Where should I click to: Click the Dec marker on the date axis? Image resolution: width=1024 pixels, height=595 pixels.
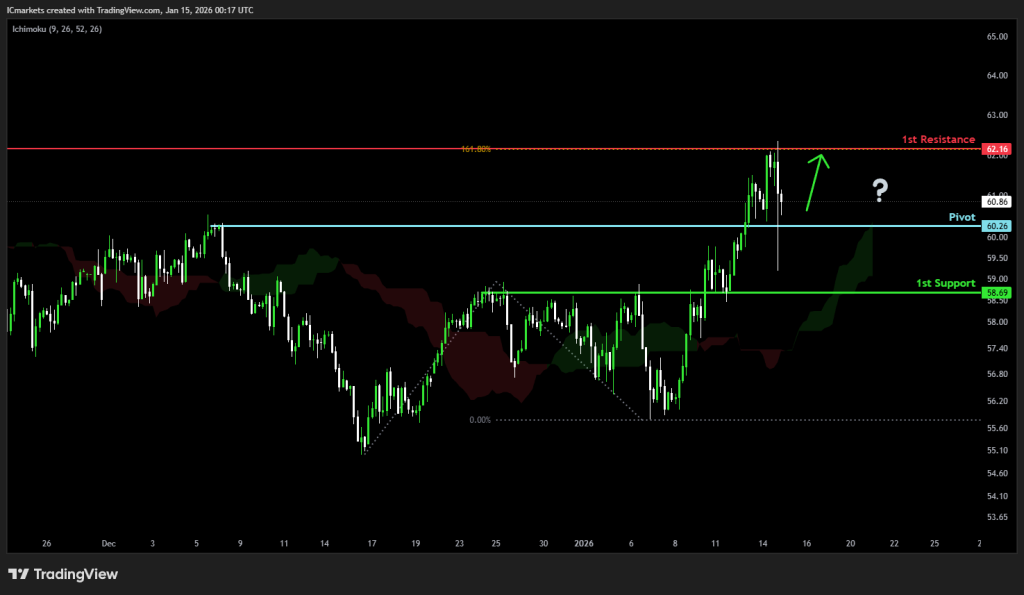click(x=108, y=544)
